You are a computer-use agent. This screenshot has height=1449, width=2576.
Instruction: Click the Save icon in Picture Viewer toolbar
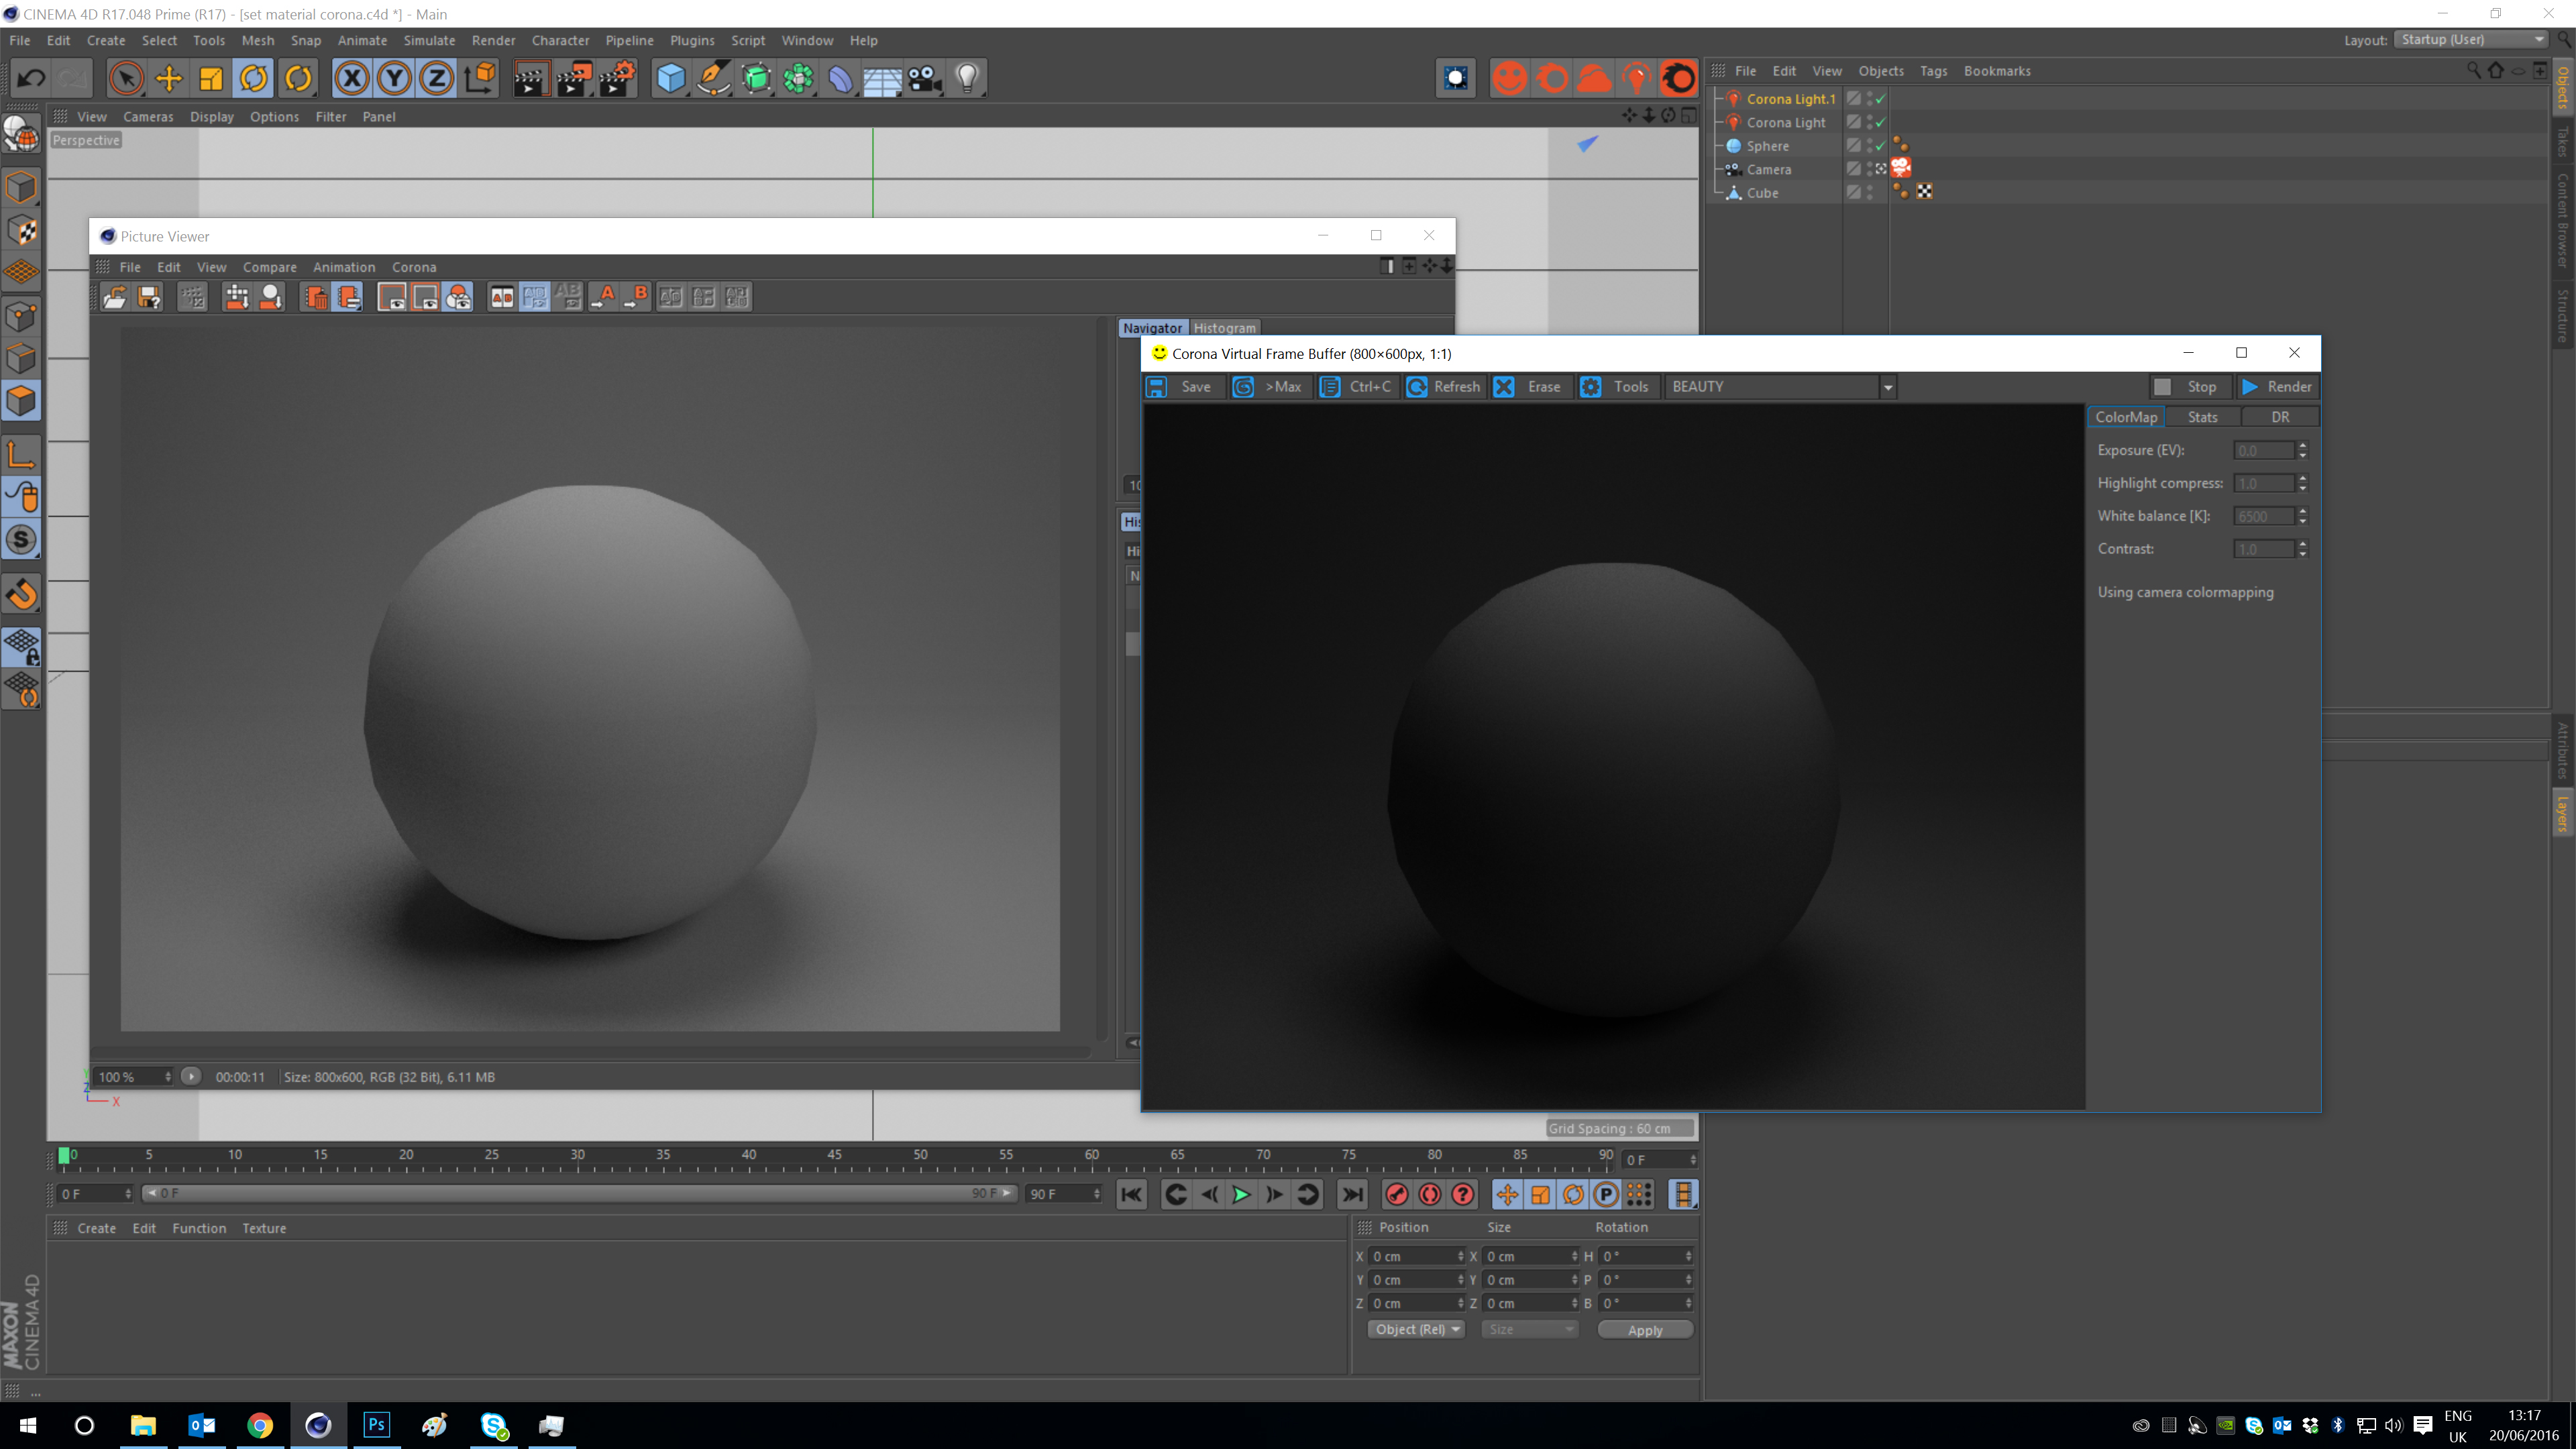click(x=149, y=297)
